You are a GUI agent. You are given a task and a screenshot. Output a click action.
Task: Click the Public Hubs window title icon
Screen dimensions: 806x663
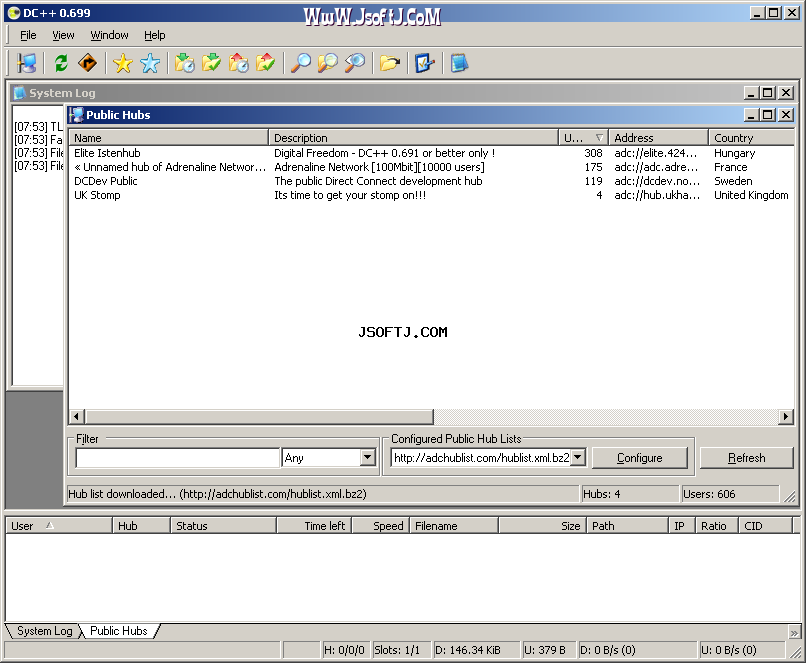pos(77,115)
